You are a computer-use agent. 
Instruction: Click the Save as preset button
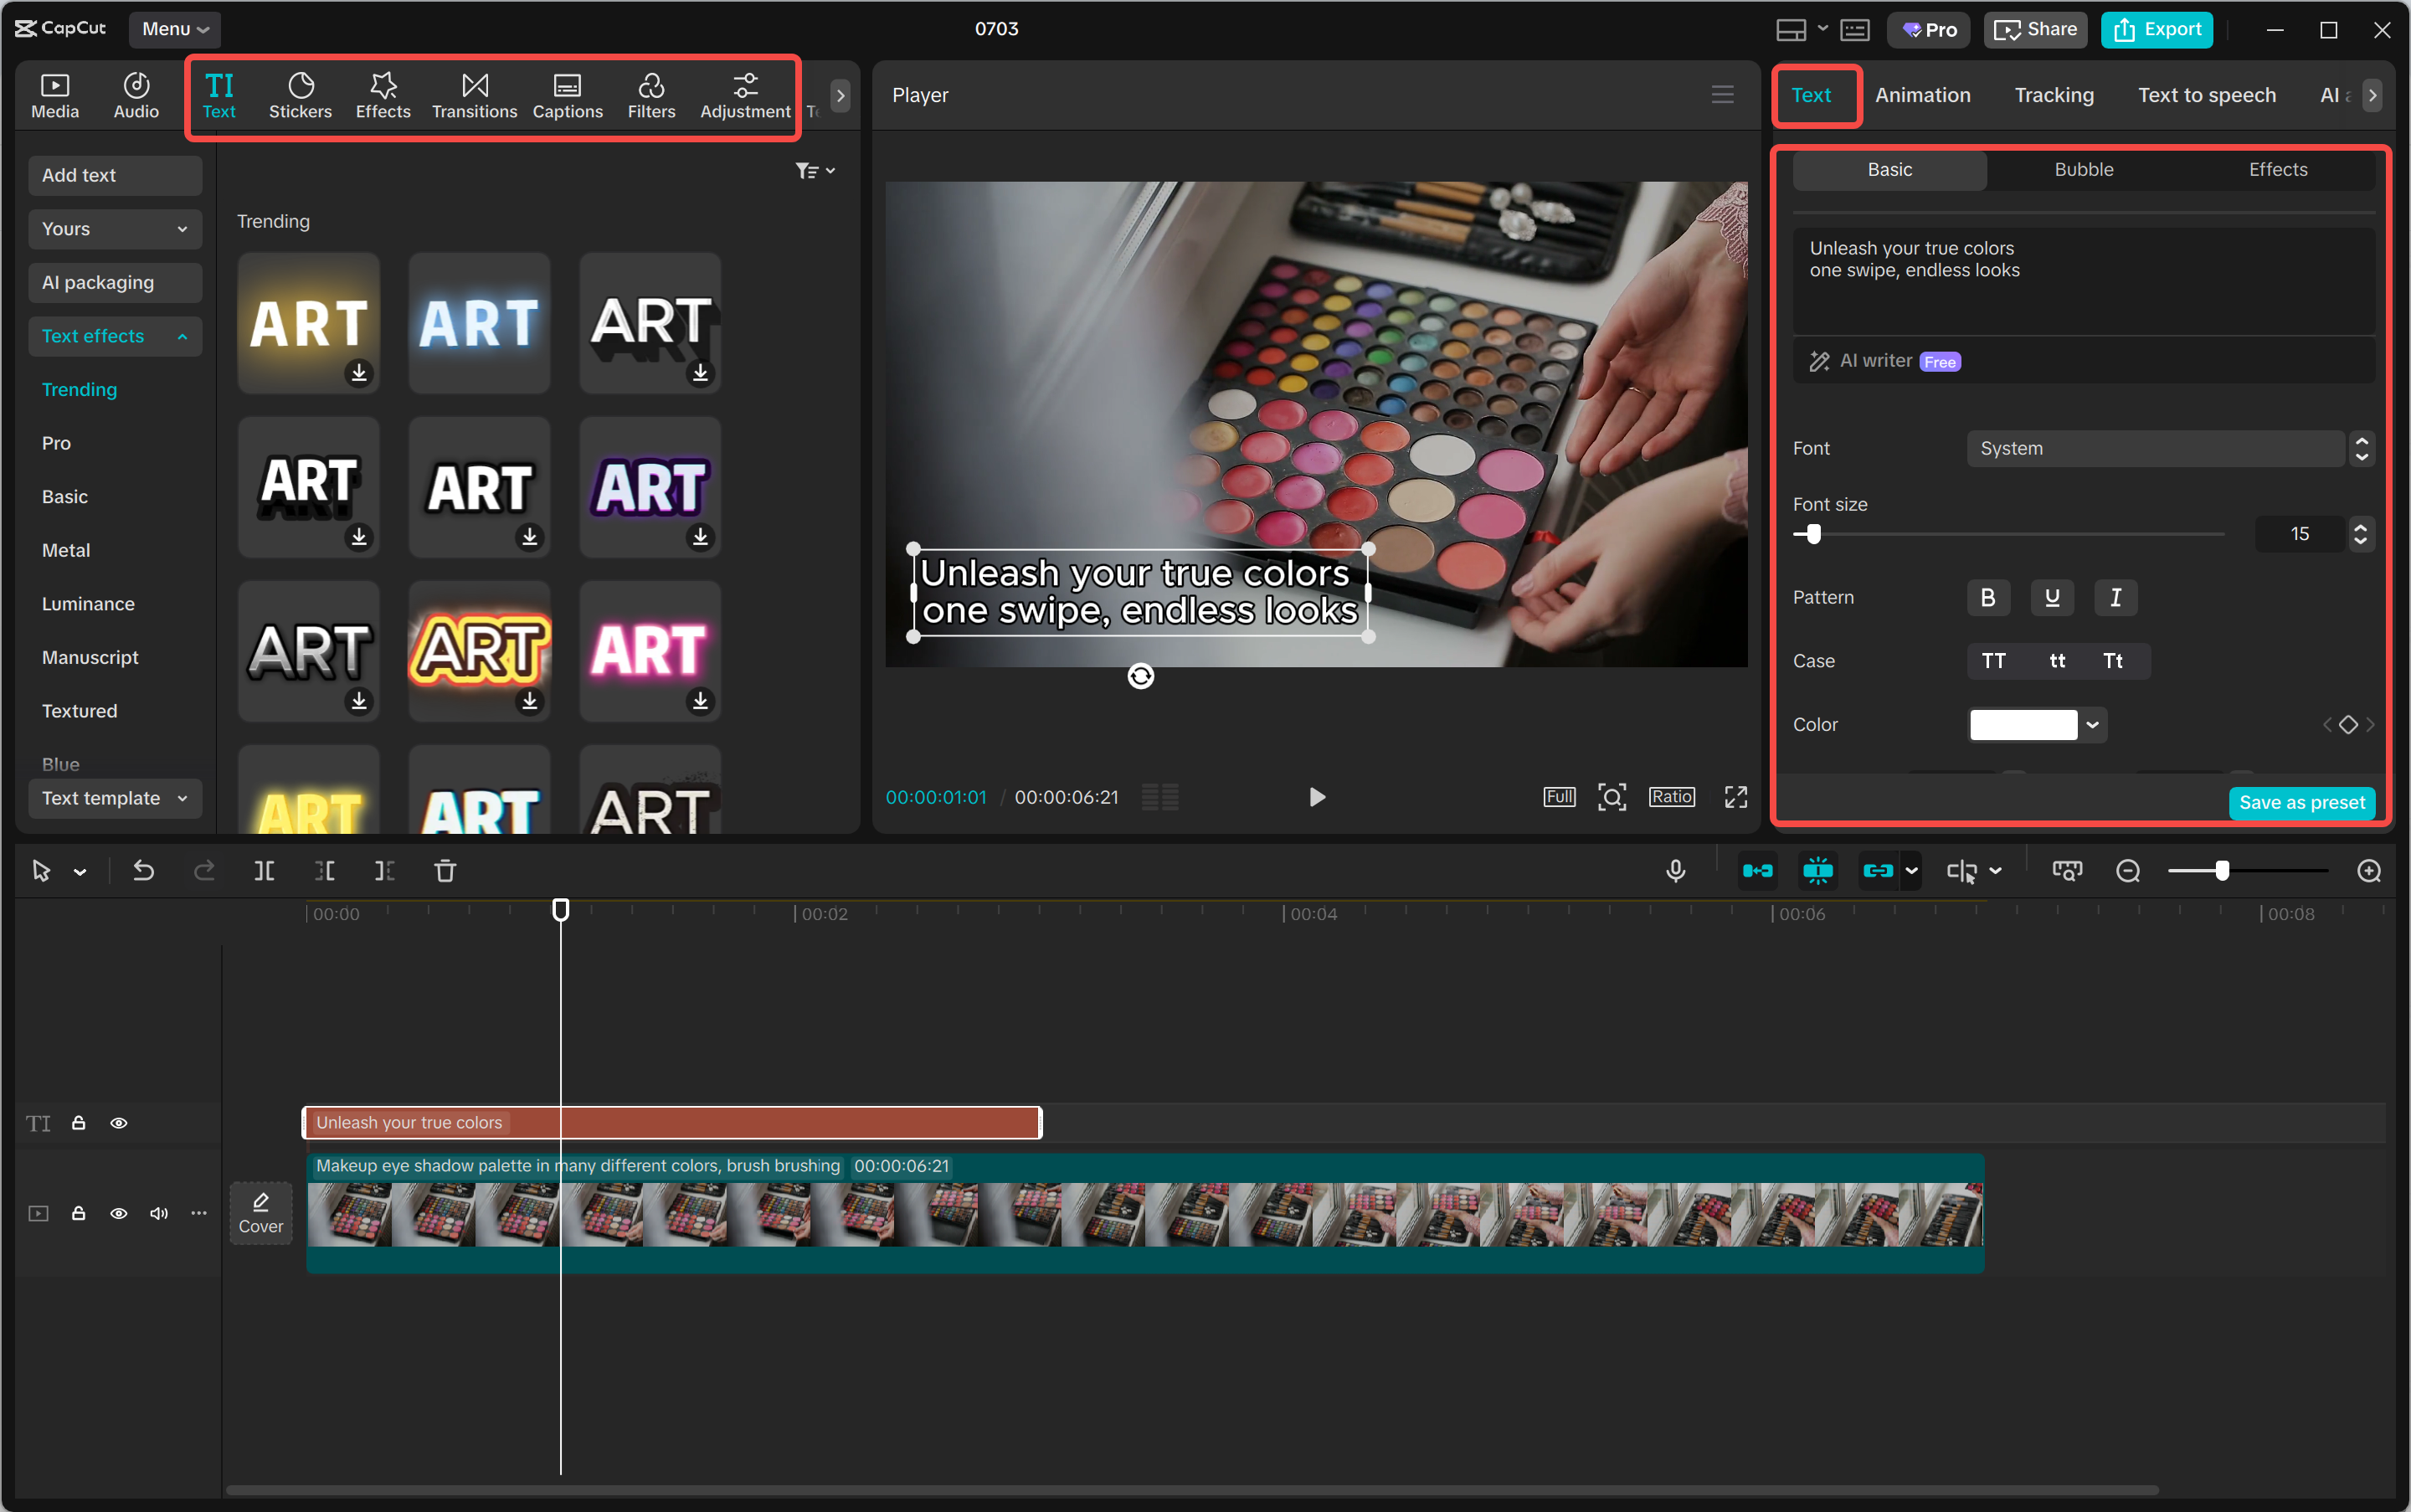click(x=2301, y=802)
